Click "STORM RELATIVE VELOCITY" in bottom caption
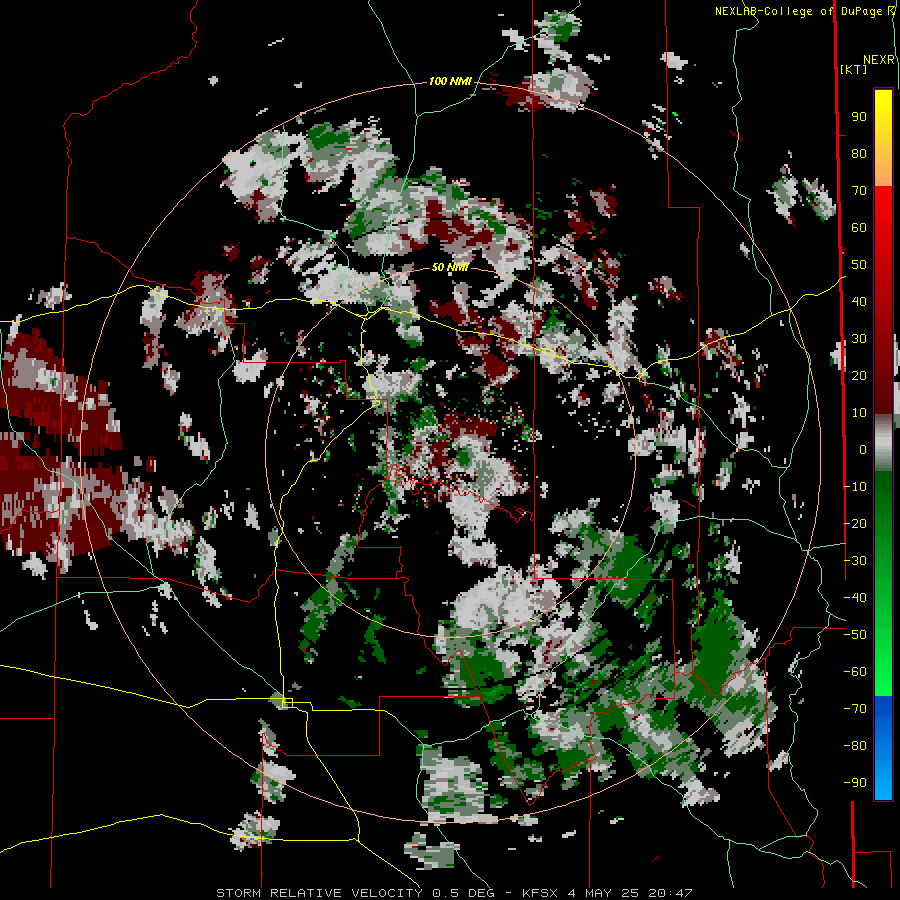The height and width of the screenshot is (900, 900). pyautogui.click(x=319, y=893)
